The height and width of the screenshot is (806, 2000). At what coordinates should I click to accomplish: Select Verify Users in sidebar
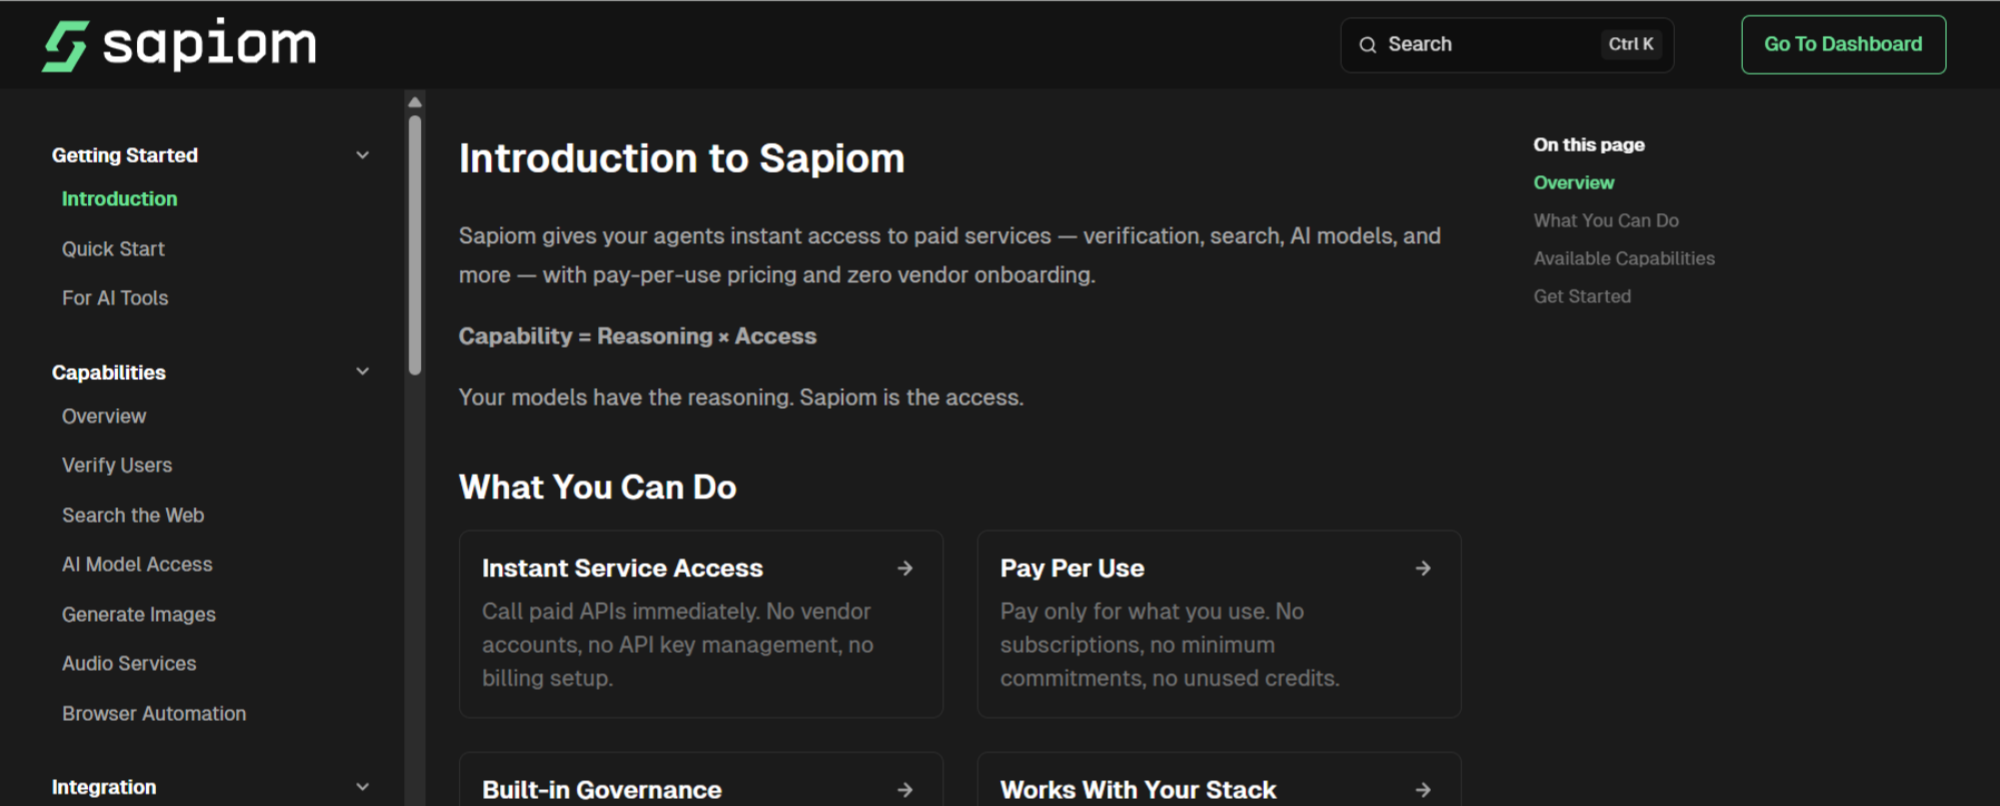coord(117,465)
